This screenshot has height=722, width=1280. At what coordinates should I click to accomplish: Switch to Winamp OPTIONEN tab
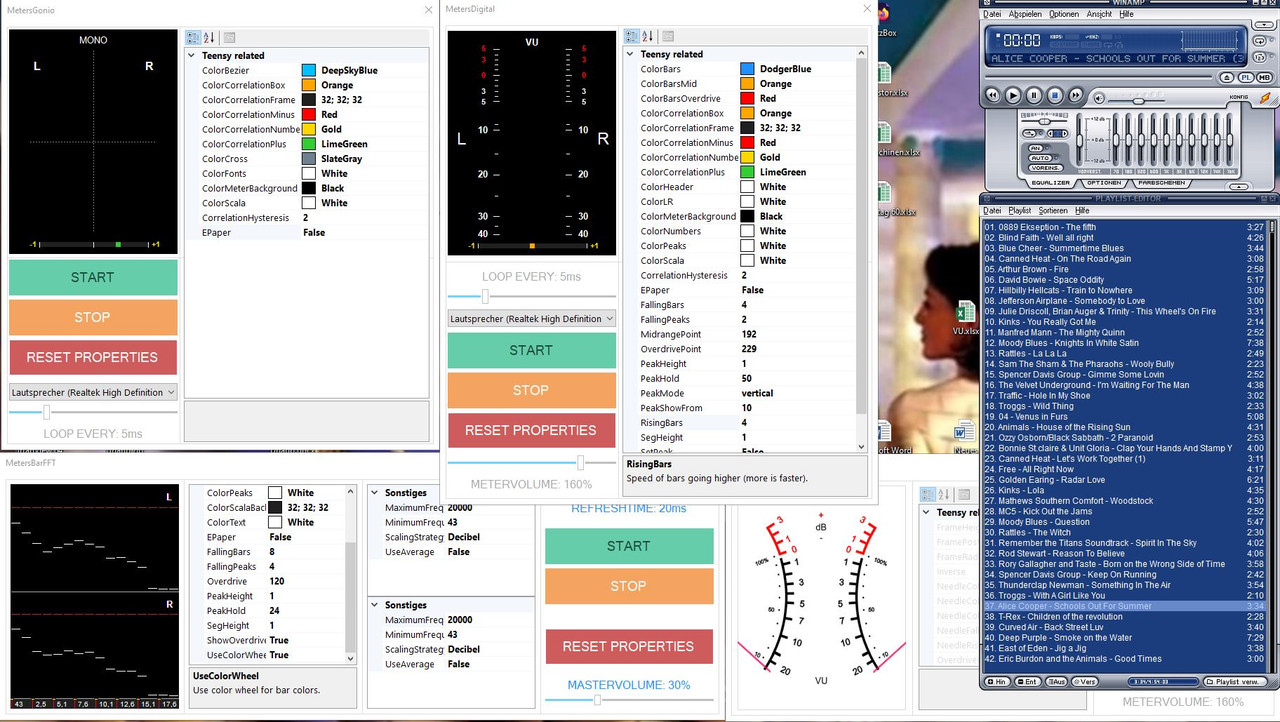point(1104,183)
